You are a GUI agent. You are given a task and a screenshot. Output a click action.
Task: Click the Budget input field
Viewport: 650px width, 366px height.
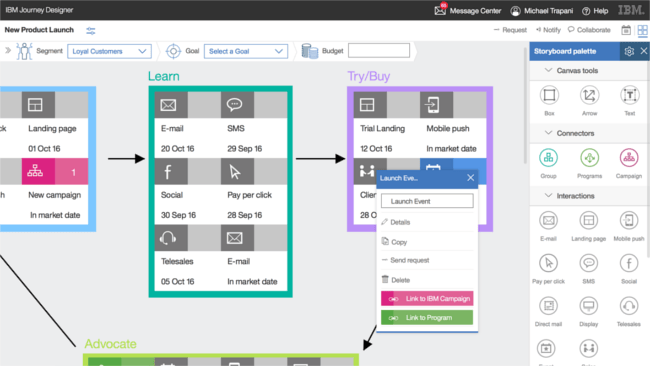click(379, 51)
